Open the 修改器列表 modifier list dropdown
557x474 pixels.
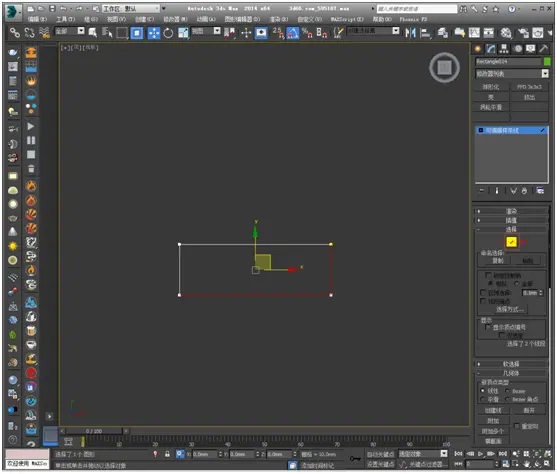point(512,74)
